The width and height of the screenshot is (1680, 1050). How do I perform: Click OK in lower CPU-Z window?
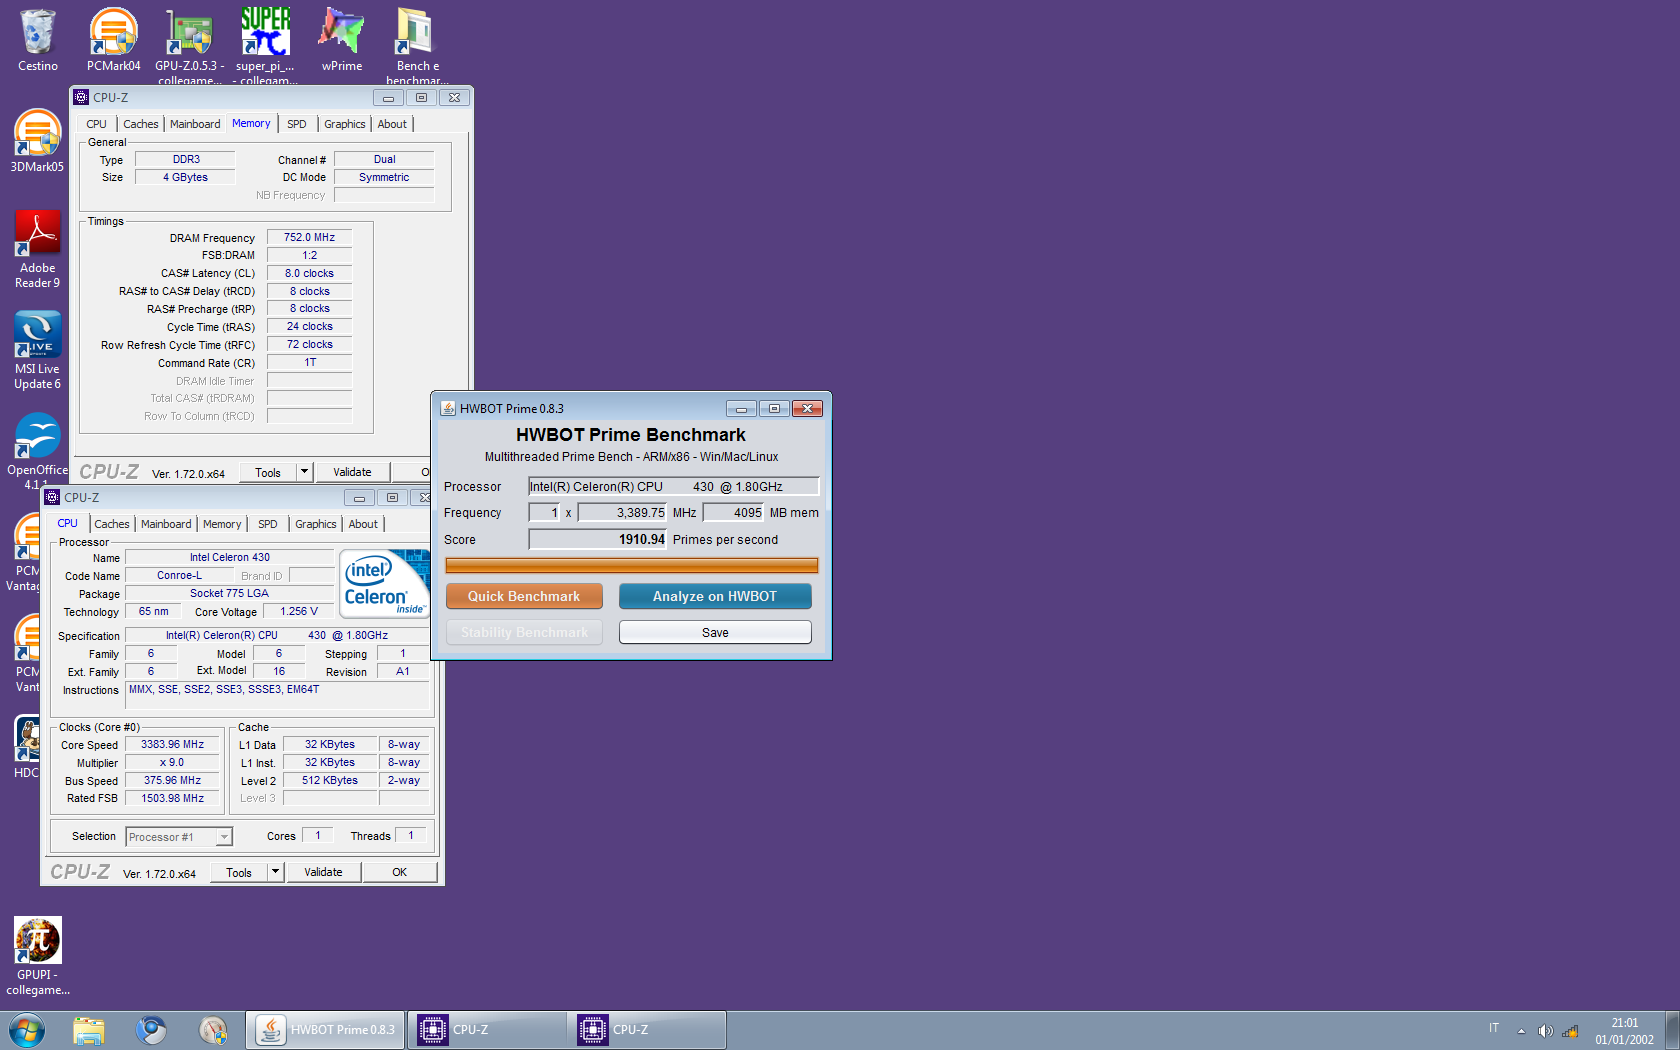[400, 872]
